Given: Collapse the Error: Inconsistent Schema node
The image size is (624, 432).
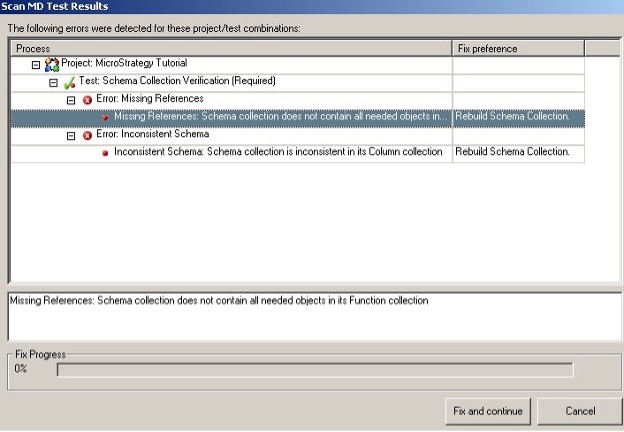Looking at the screenshot, I should (71, 135).
